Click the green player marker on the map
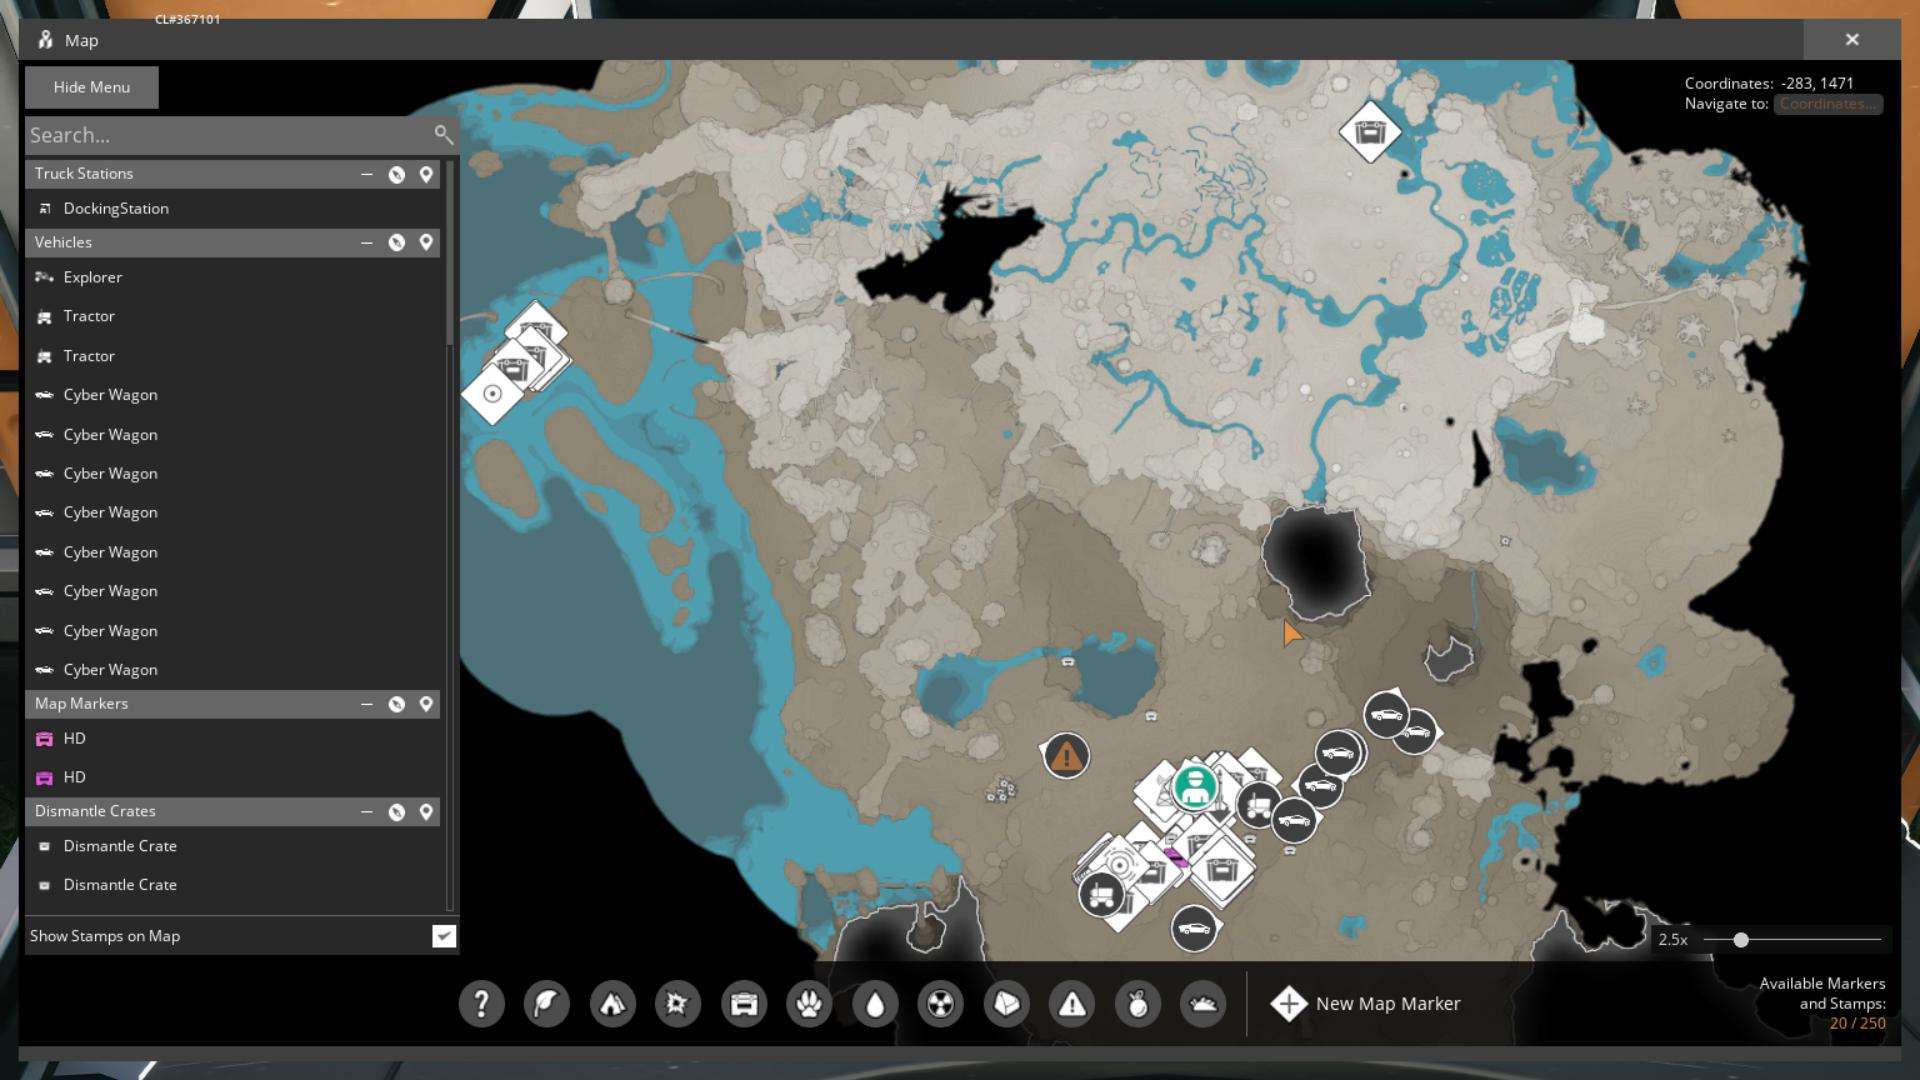The image size is (1920, 1080). coord(1195,786)
